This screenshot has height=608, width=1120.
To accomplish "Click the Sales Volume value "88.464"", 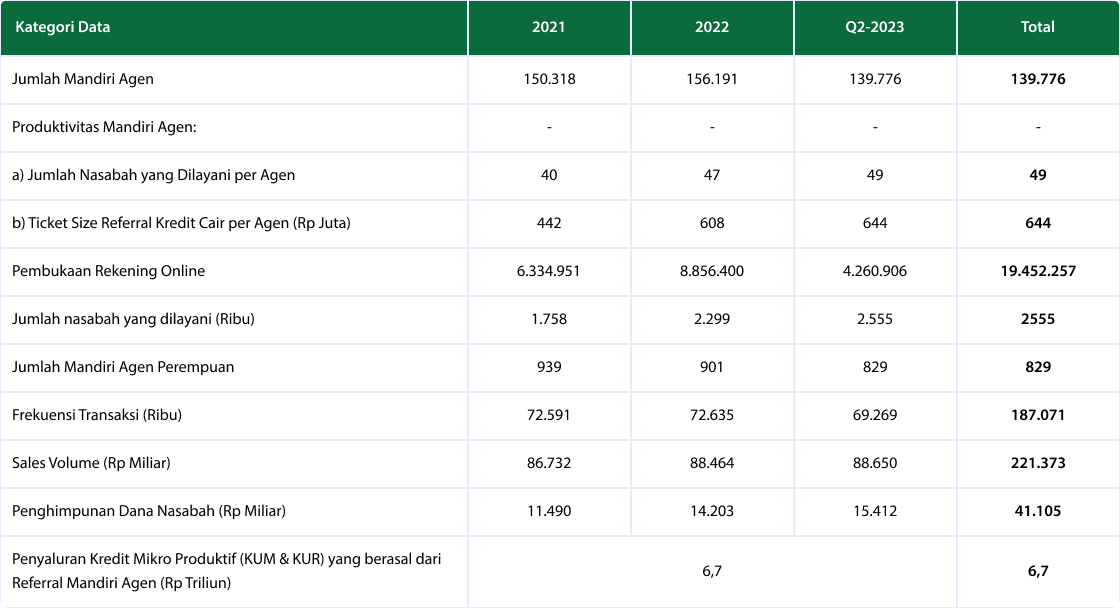I will (x=712, y=463).
